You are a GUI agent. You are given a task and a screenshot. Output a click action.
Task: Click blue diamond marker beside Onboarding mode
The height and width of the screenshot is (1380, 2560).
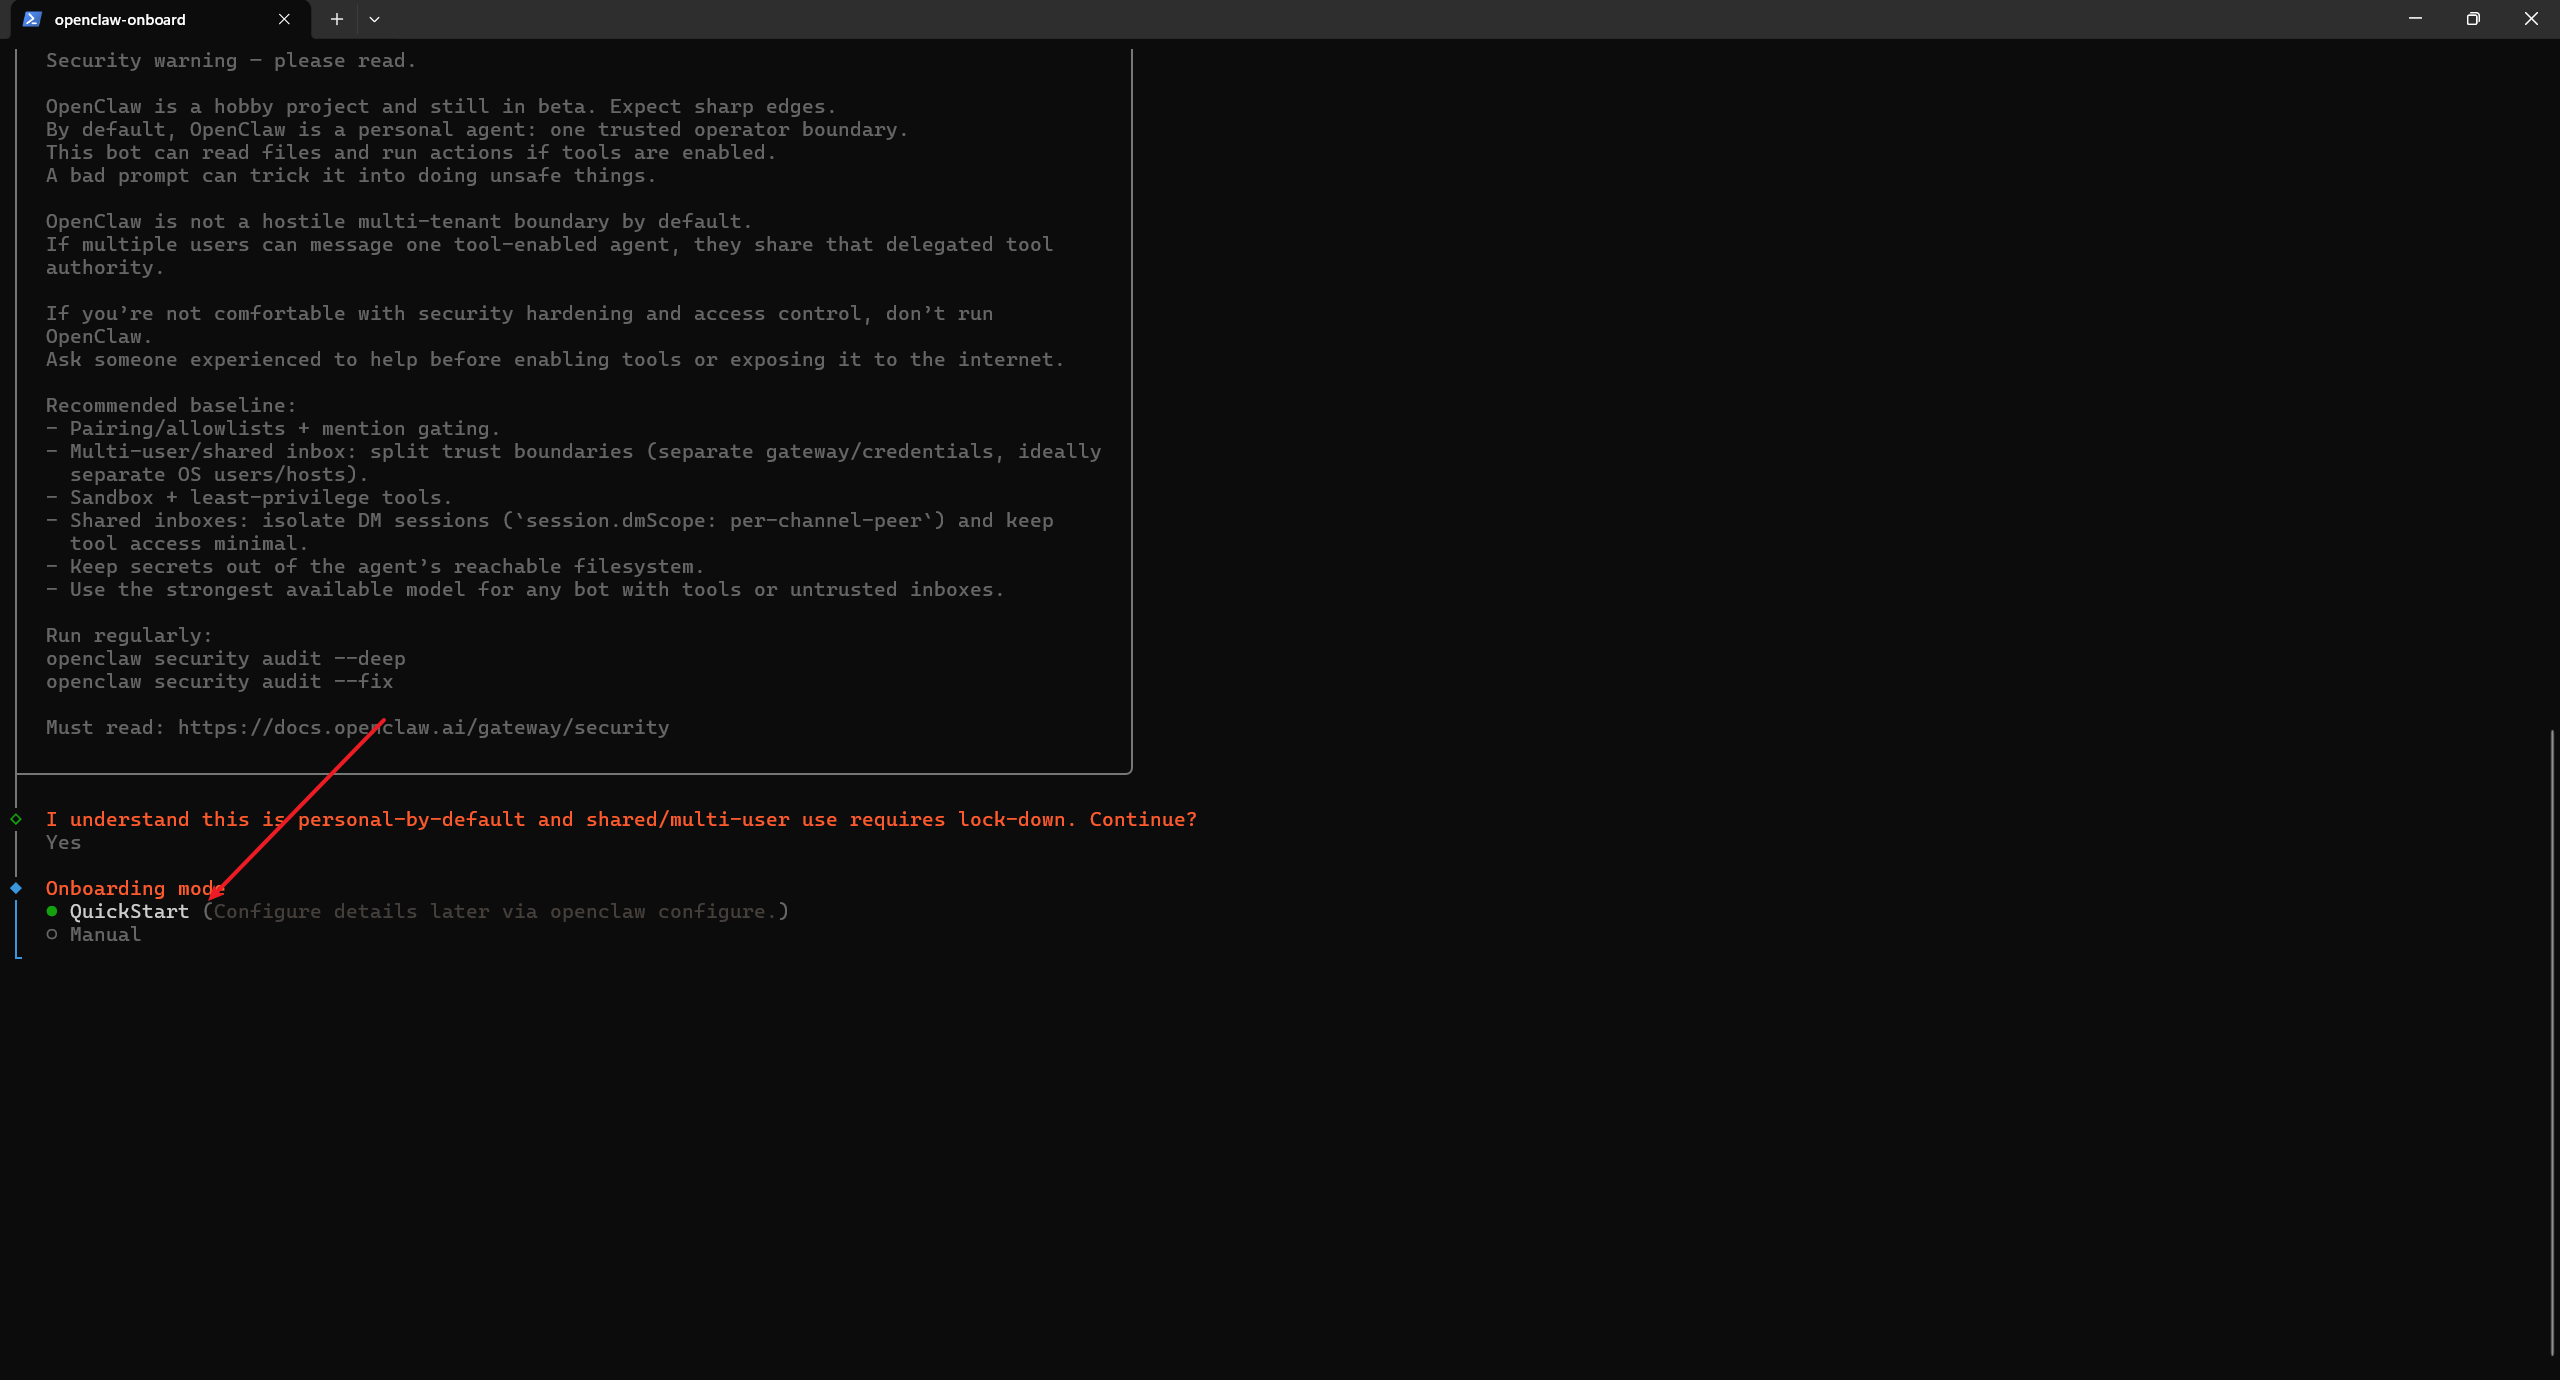pyautogui.click(x=16, y=888)
